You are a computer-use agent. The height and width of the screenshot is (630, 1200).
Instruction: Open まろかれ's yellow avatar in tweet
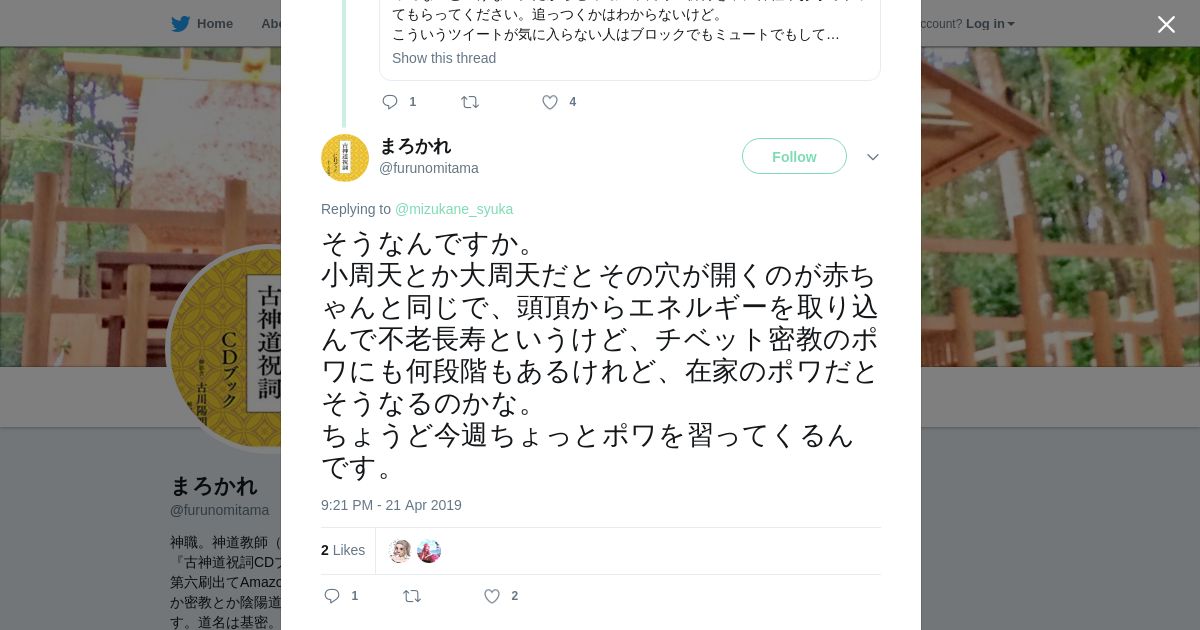point(345,158)
